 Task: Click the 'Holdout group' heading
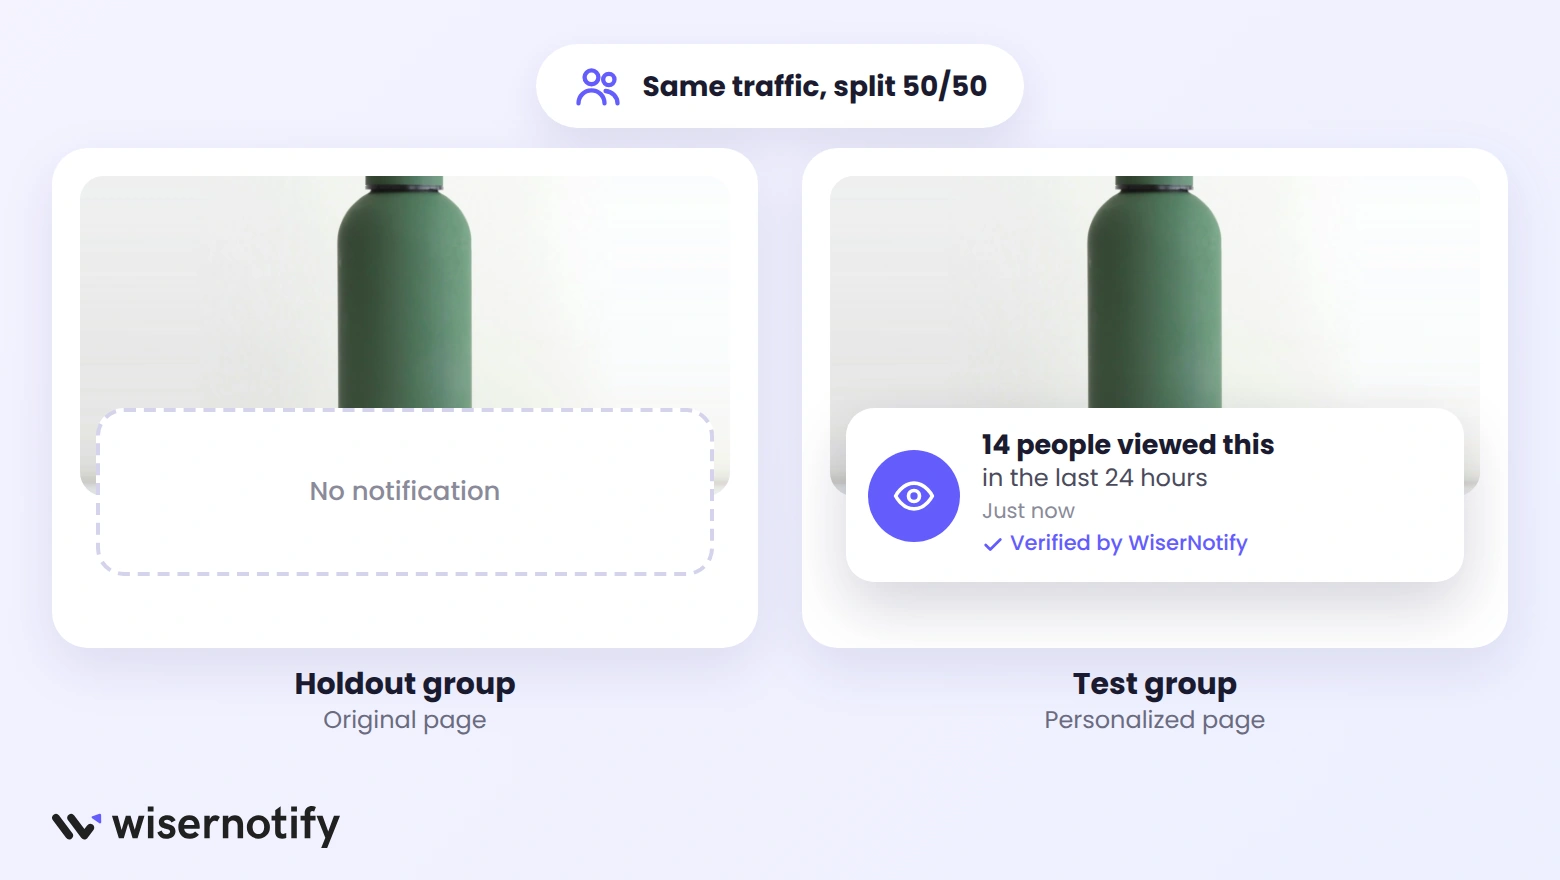tap(405, 684)
